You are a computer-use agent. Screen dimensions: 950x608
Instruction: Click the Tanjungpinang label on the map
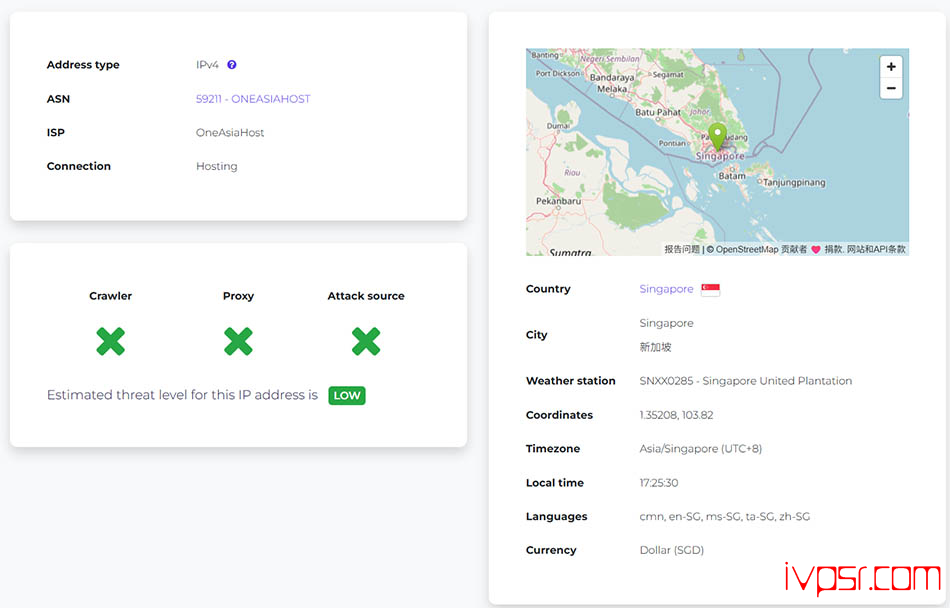794,182
